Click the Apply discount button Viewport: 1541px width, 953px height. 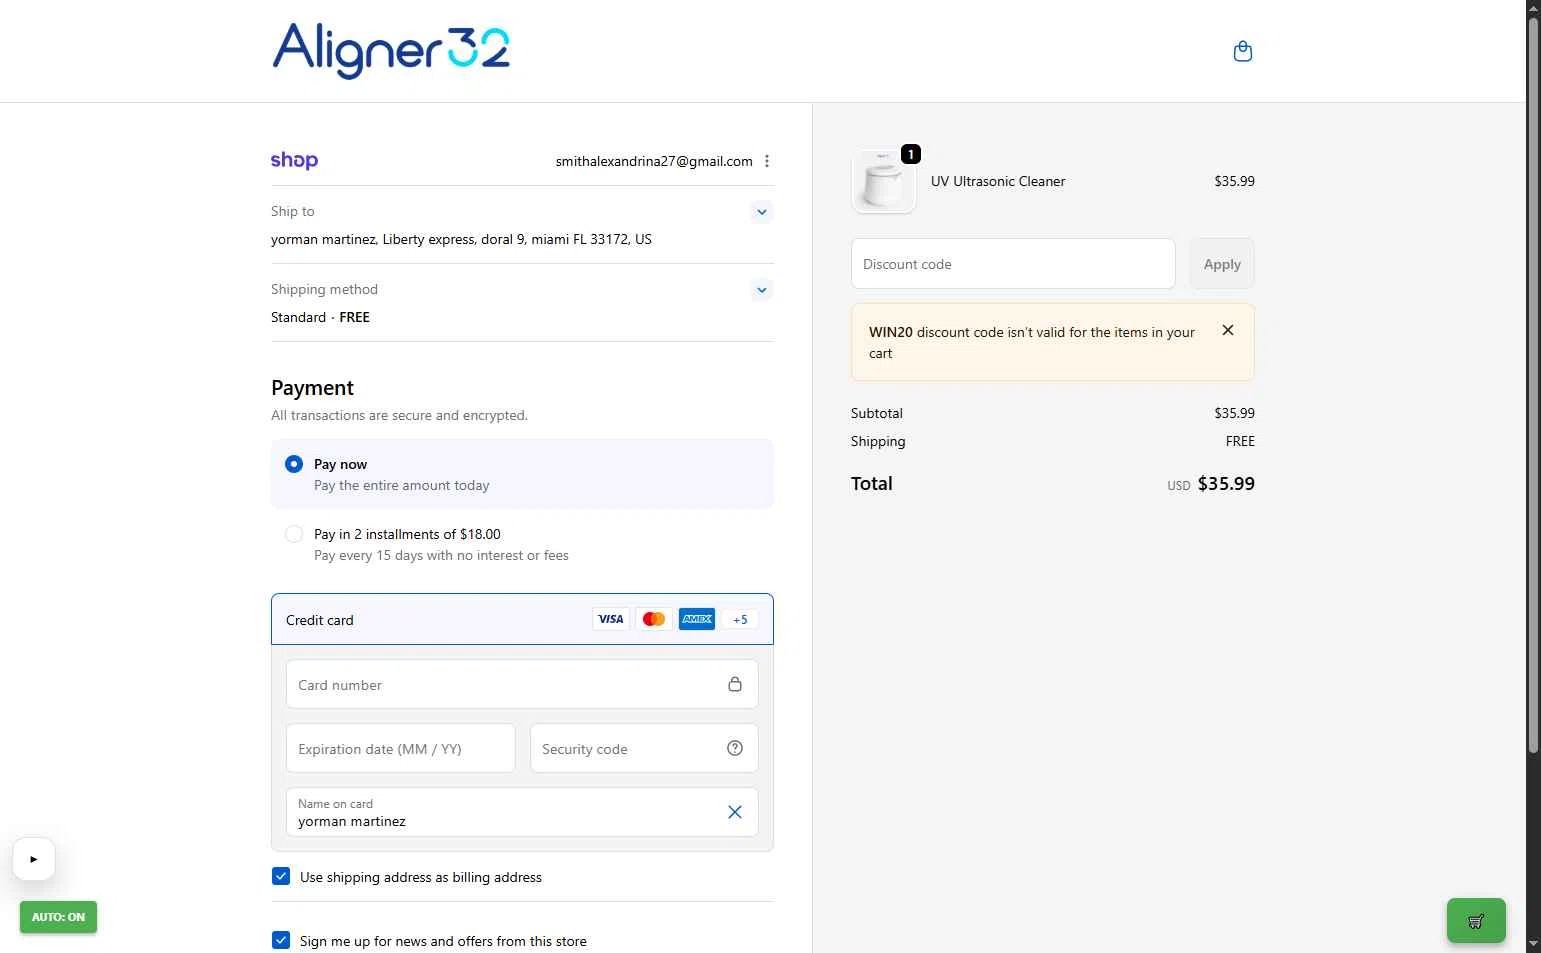point(1222,264)
